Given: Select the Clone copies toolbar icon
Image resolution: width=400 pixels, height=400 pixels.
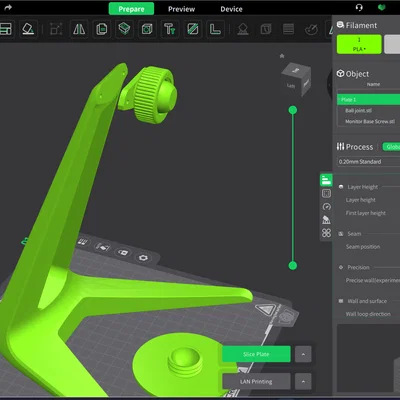Looking at the screenshot, I should (101, 29).
